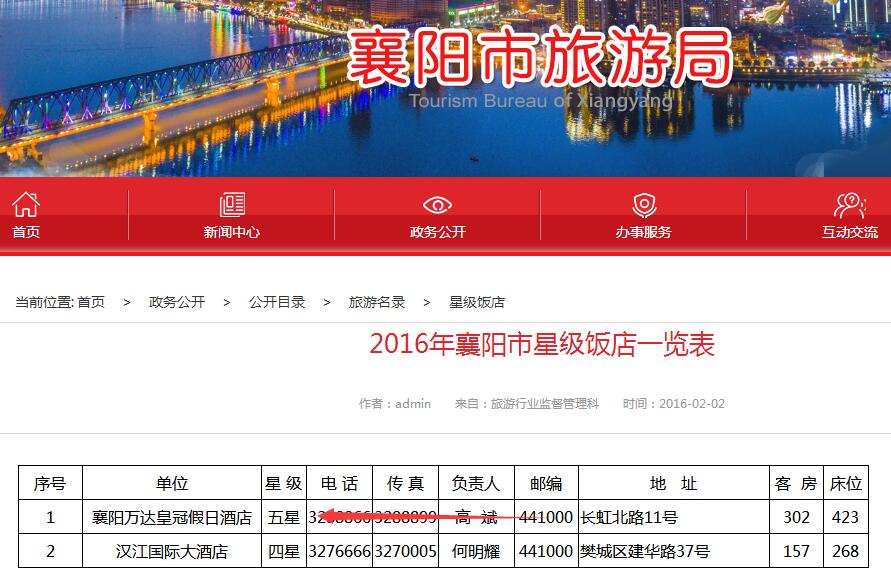Select the article title 2016年襄阳市星级饭店一览表
This screenshot has width=891, height=568.
pos(542,344)
